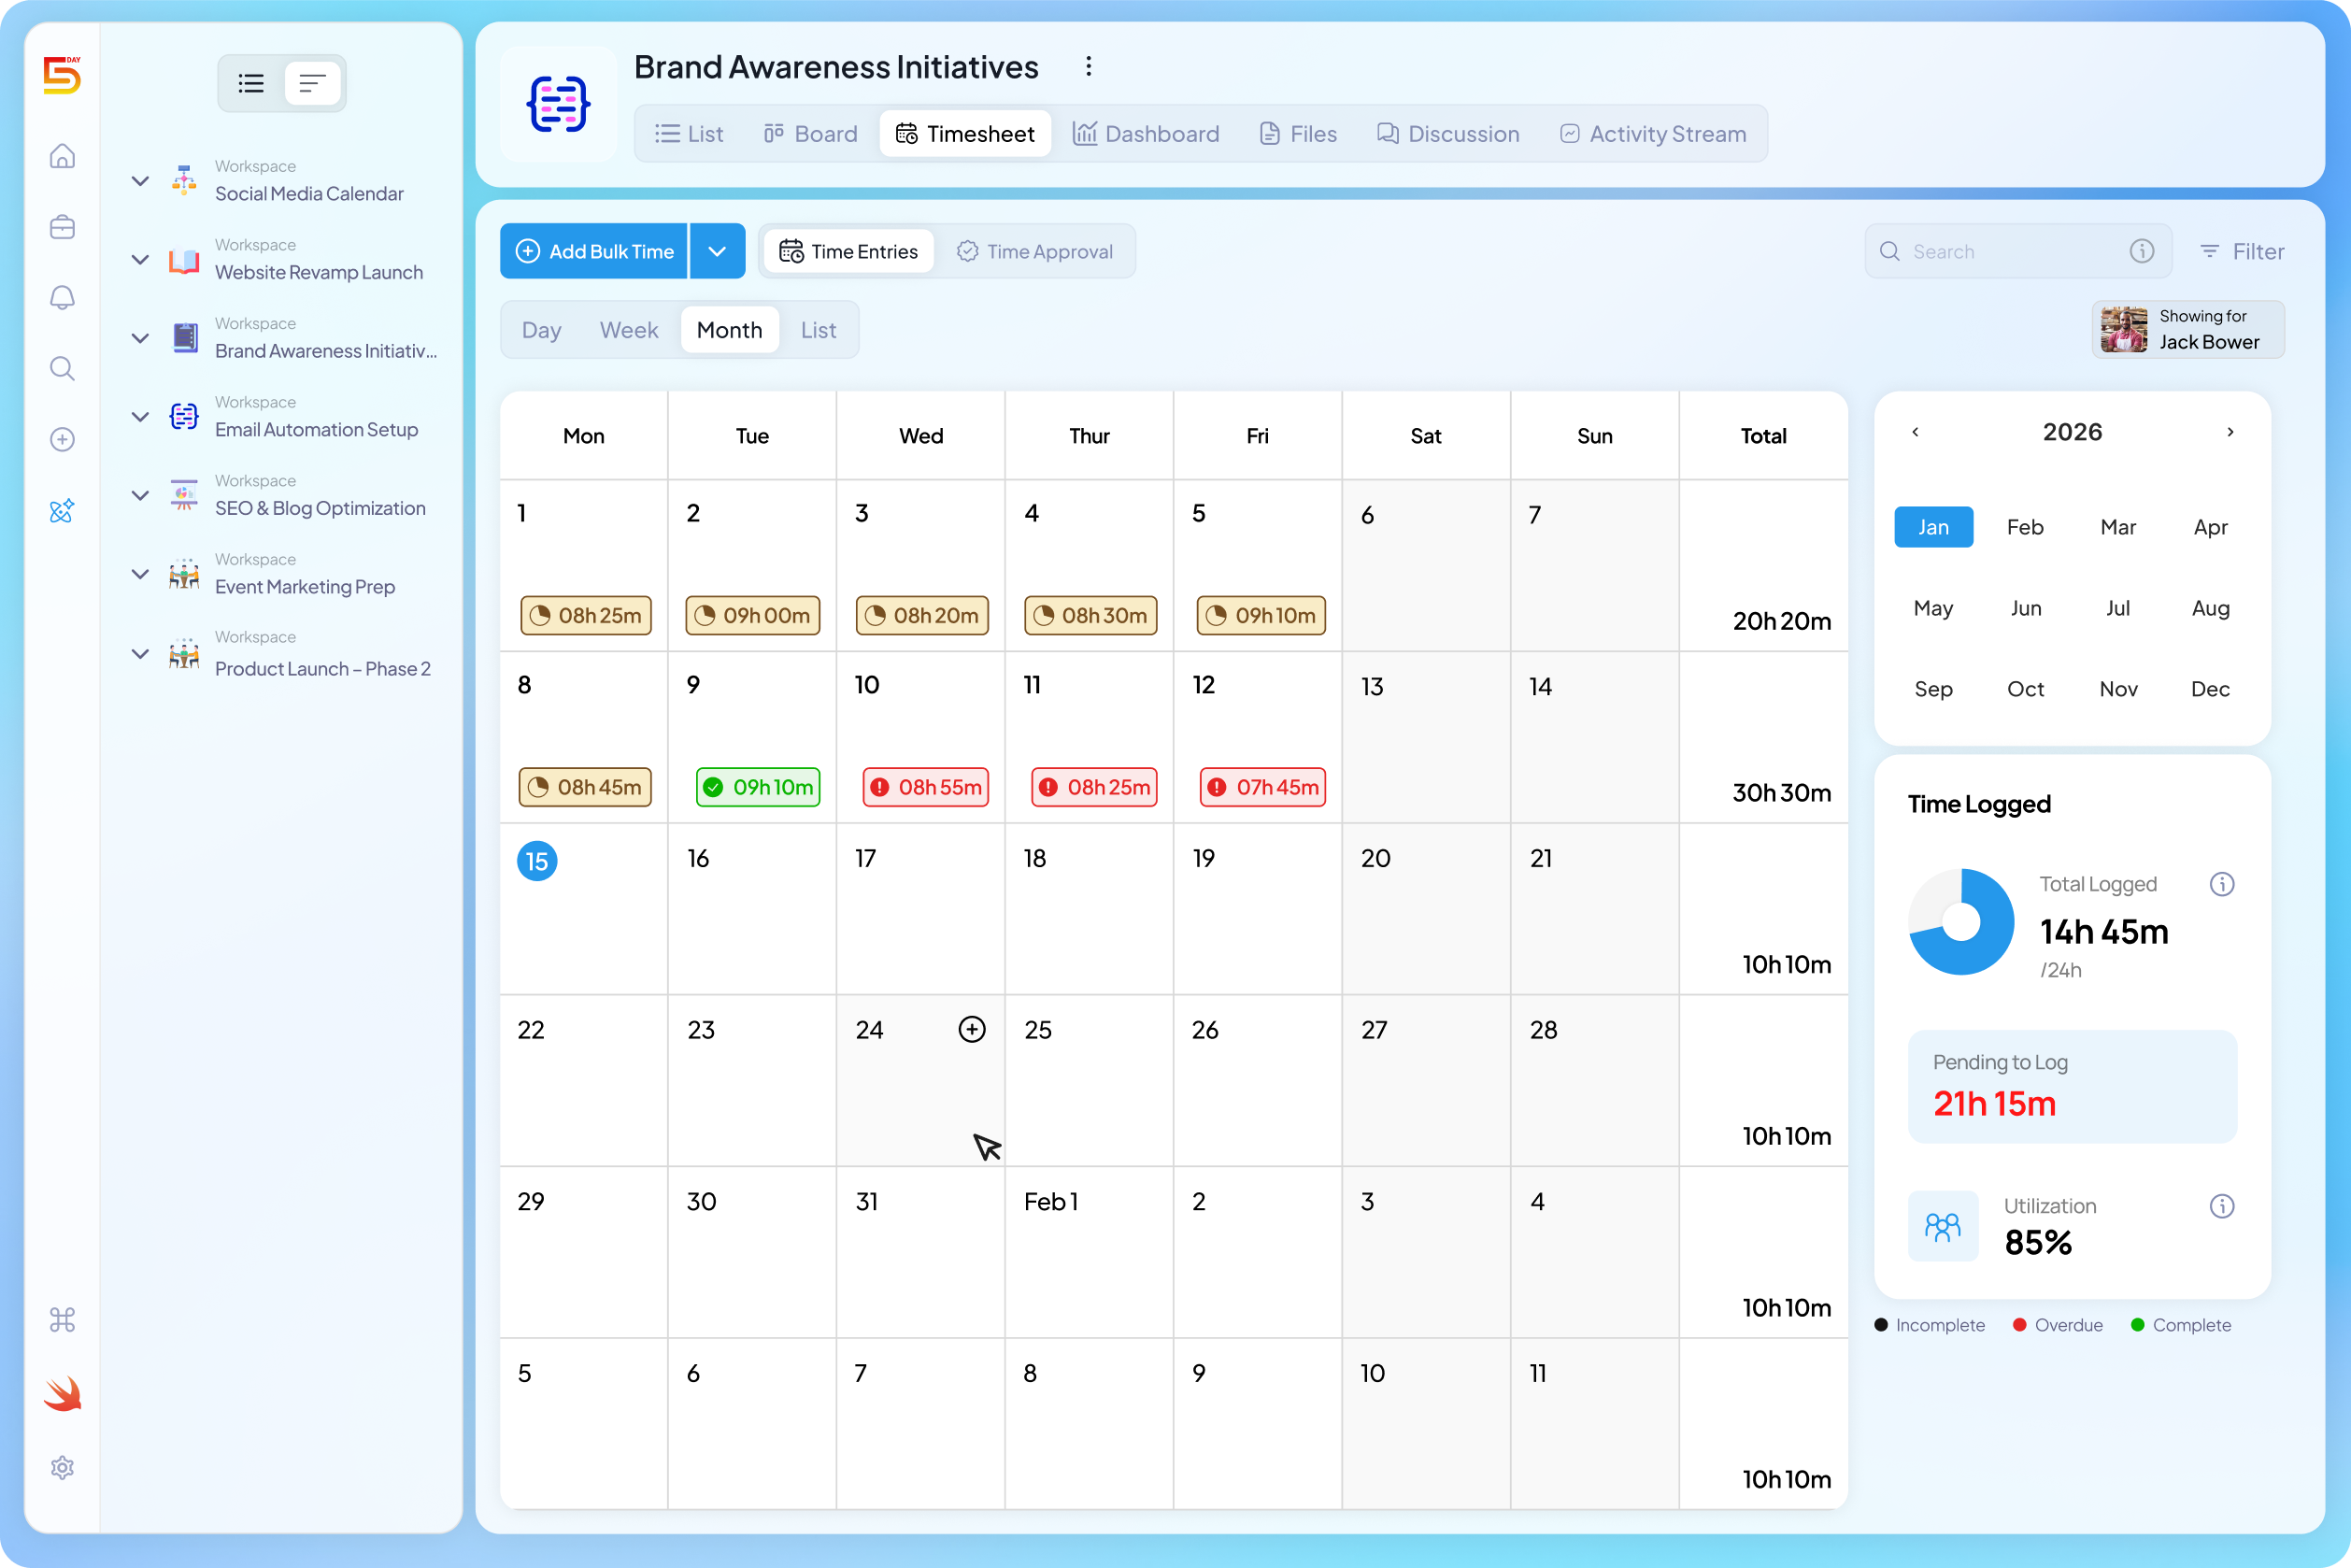The height and width of the screenshot is (1568, 2351).
Task: Open the briefcase projects icon
Action: click(x=62, y=227)
